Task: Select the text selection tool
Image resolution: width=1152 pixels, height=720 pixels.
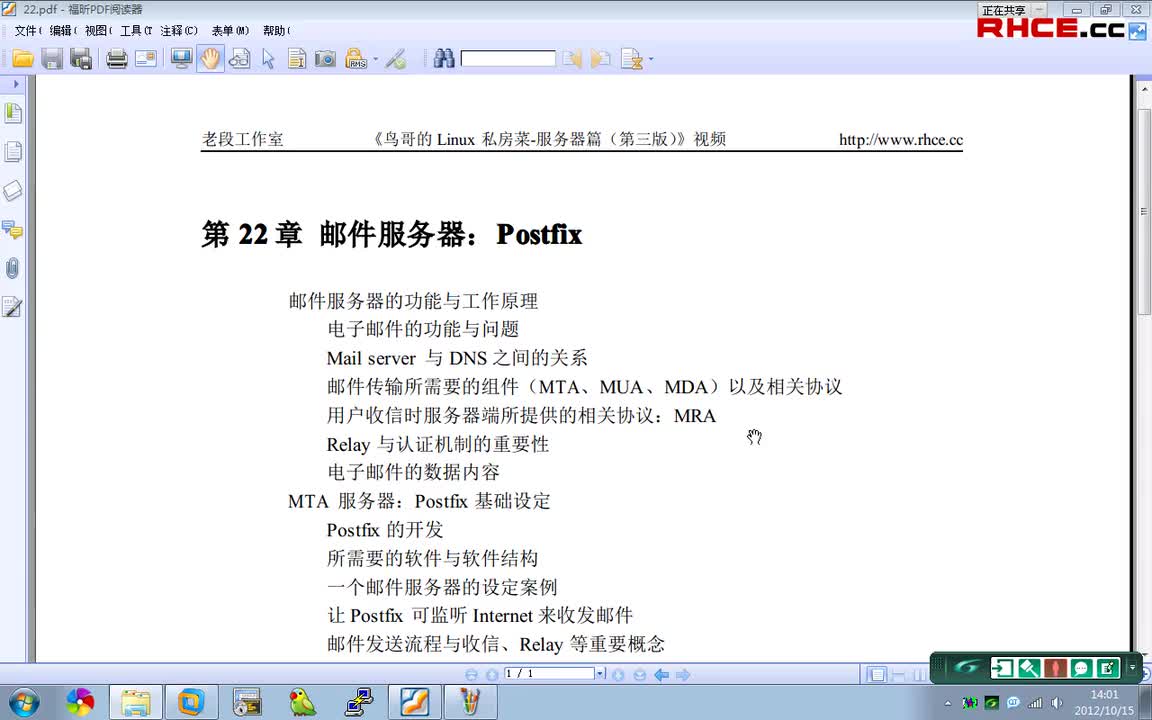Action: (x=297, y=59)
